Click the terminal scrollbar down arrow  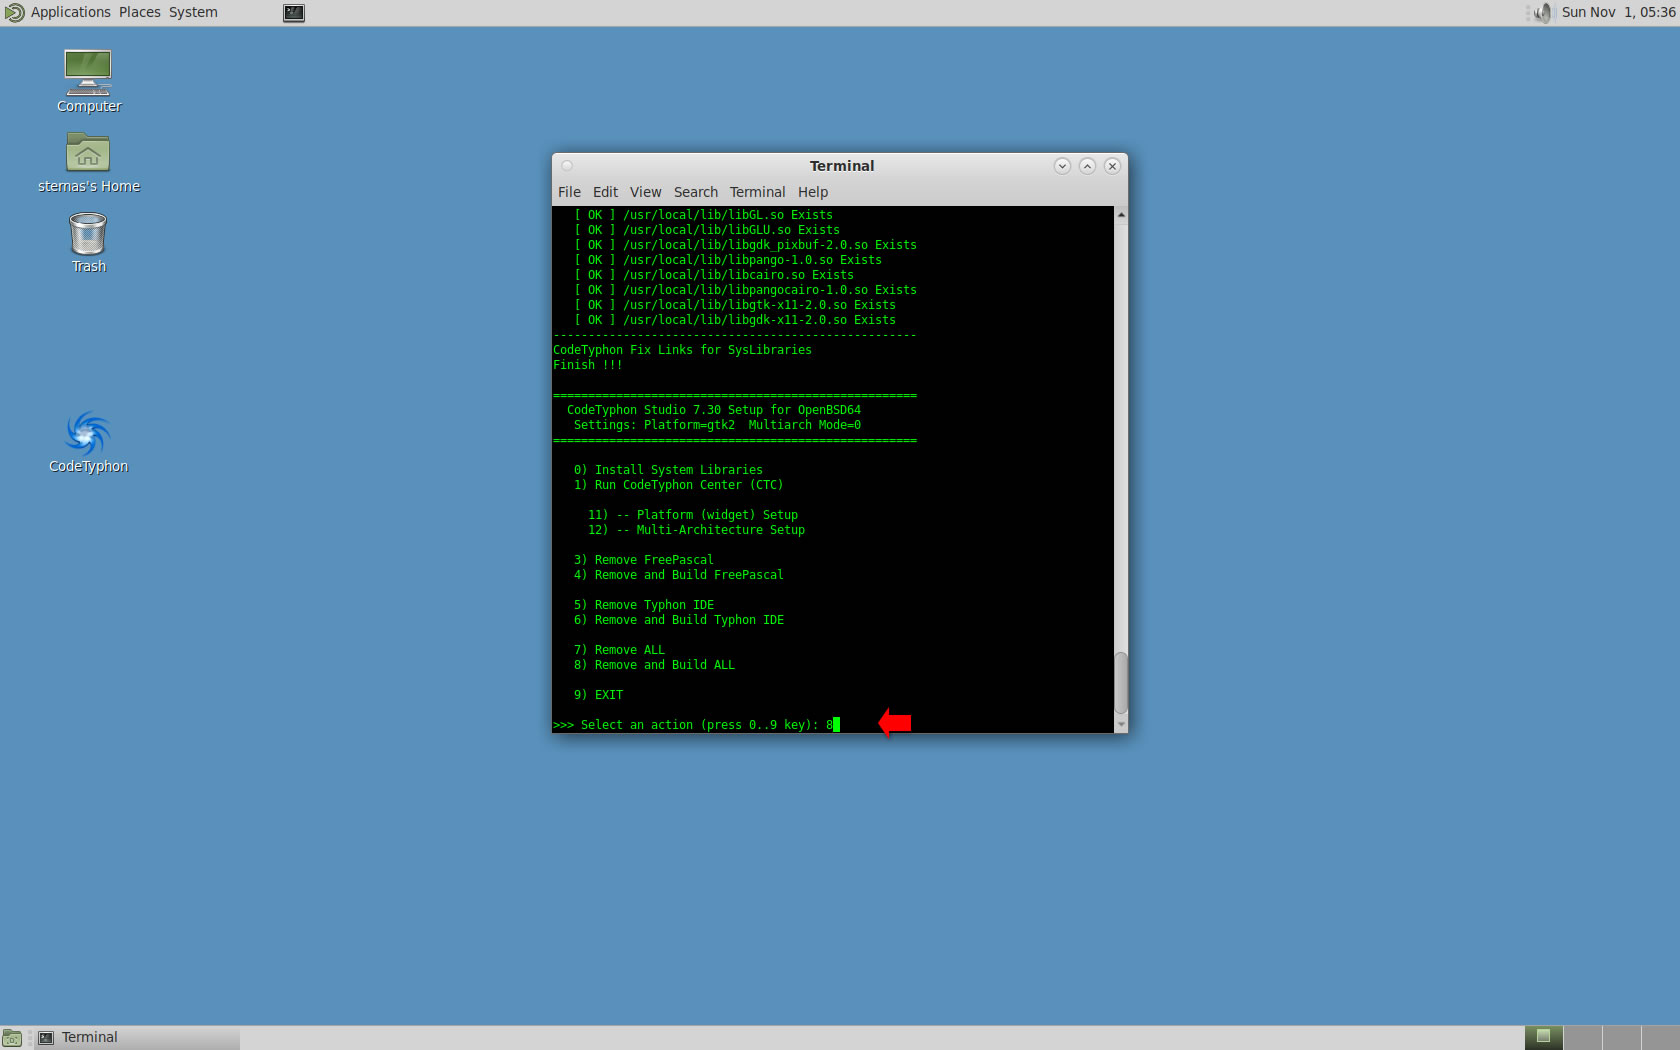pos(1121,724)
